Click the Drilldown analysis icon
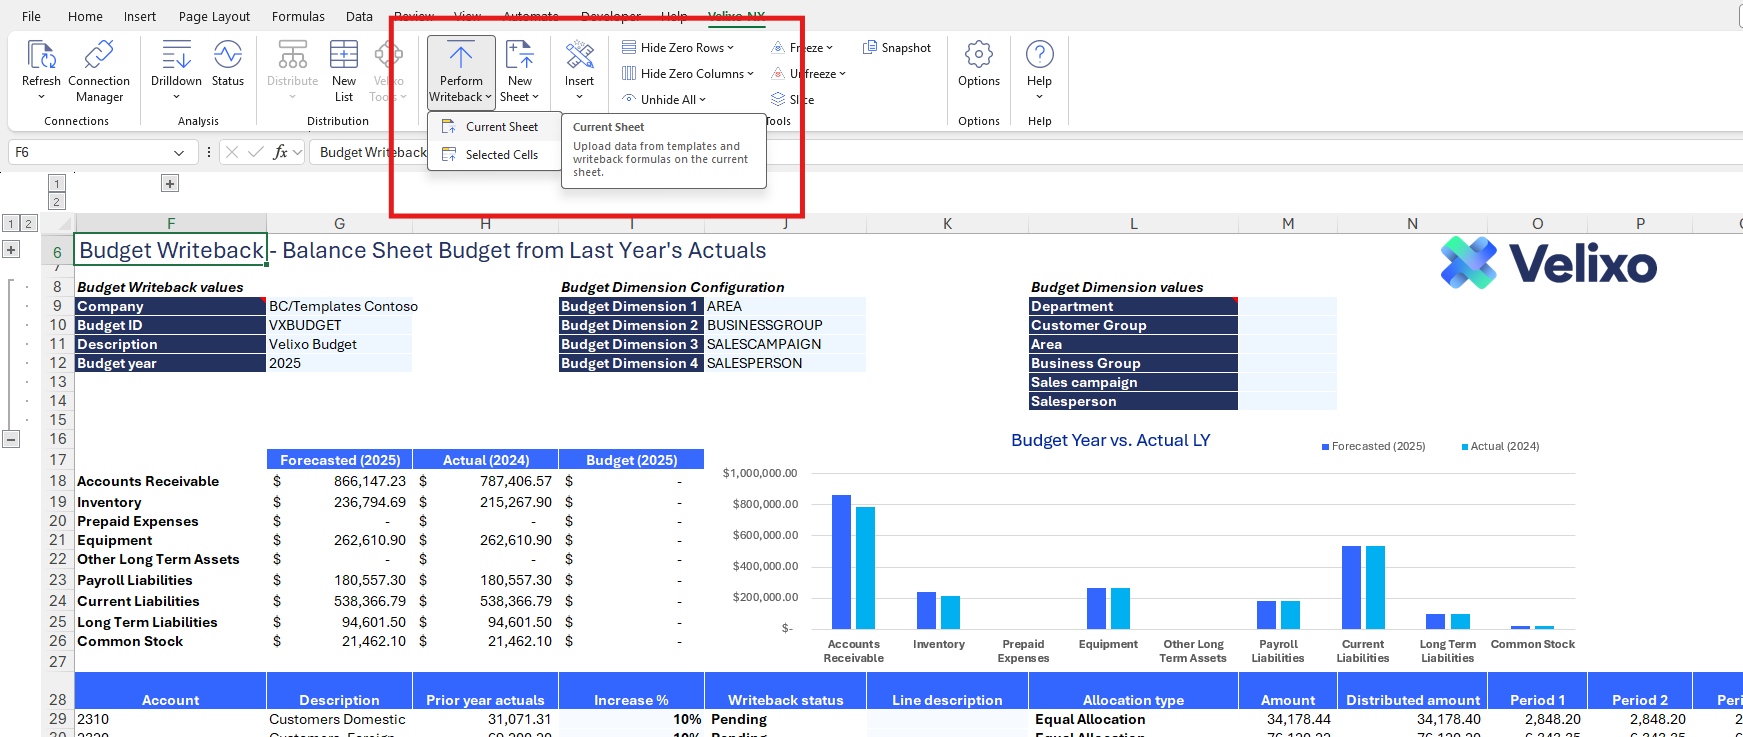The width and height of the screenshot is (1743, 737). tap(176, 56)
